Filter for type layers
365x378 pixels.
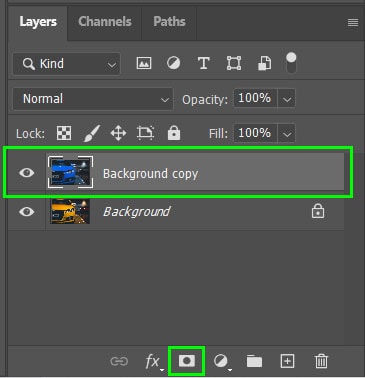point(204,63)
